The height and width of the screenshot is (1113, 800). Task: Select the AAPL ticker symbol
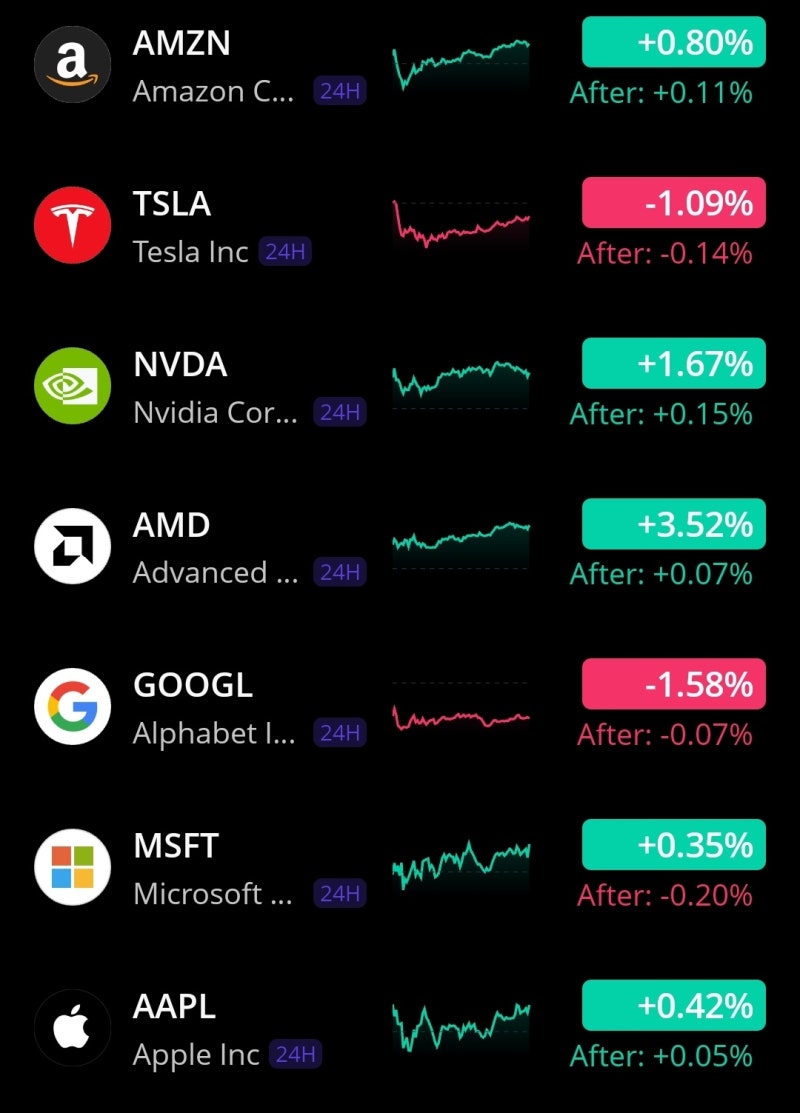point(174,1007)
